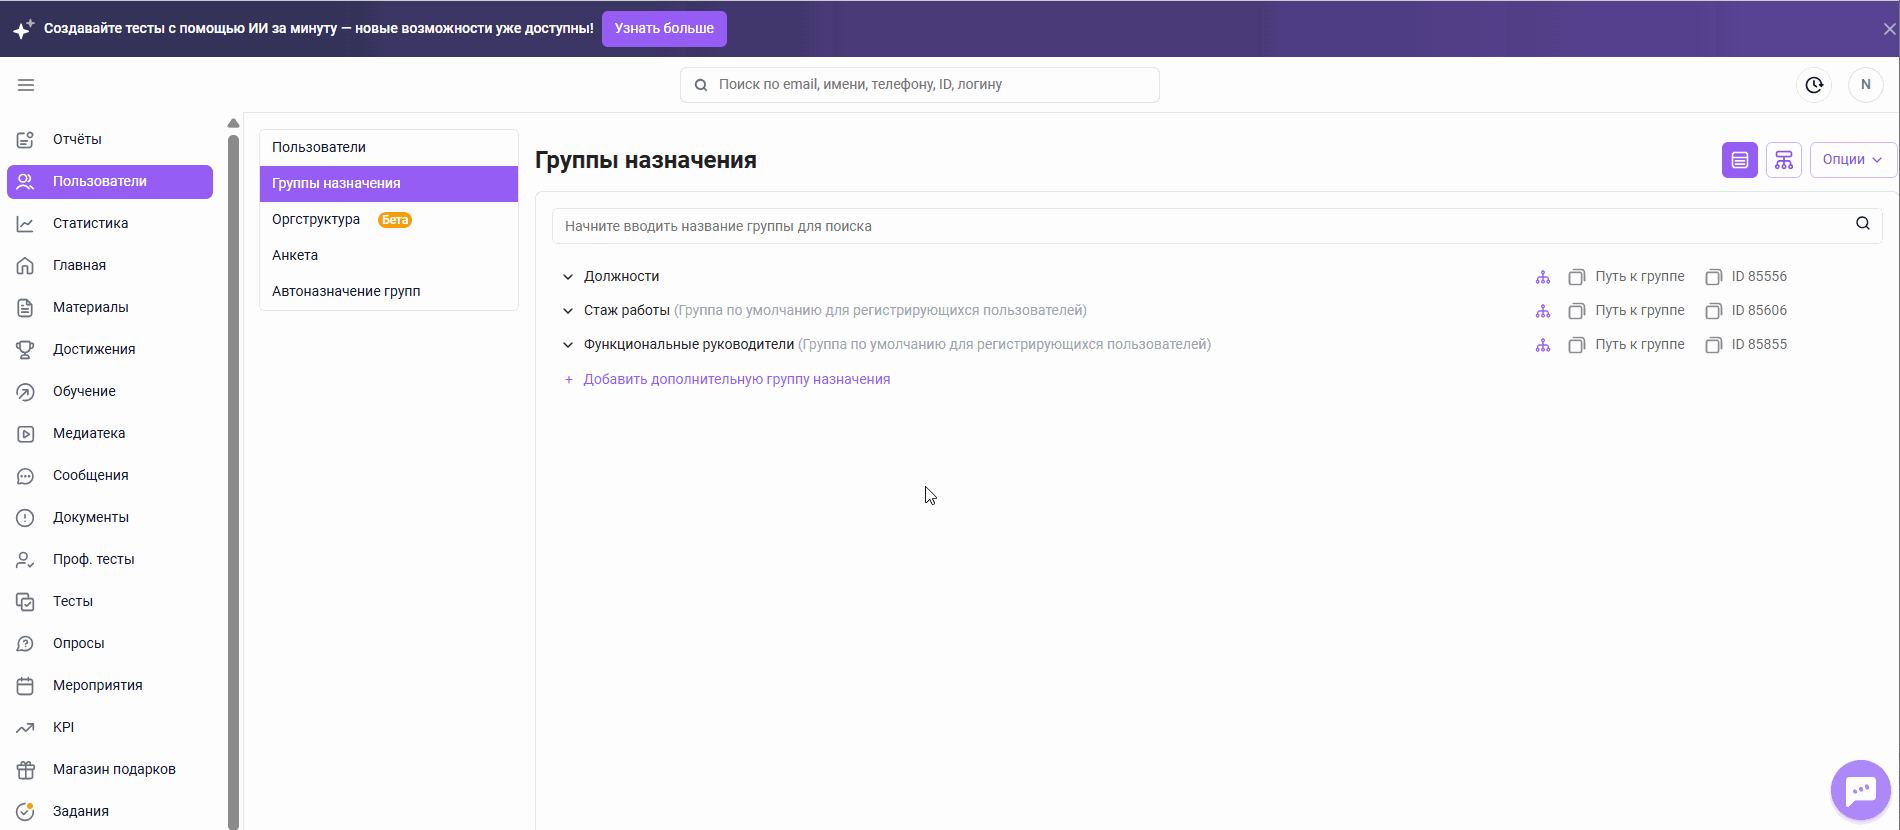Click the ID 85606 text
This screenshot has height=830, width=1900.
click(1759, 311)
